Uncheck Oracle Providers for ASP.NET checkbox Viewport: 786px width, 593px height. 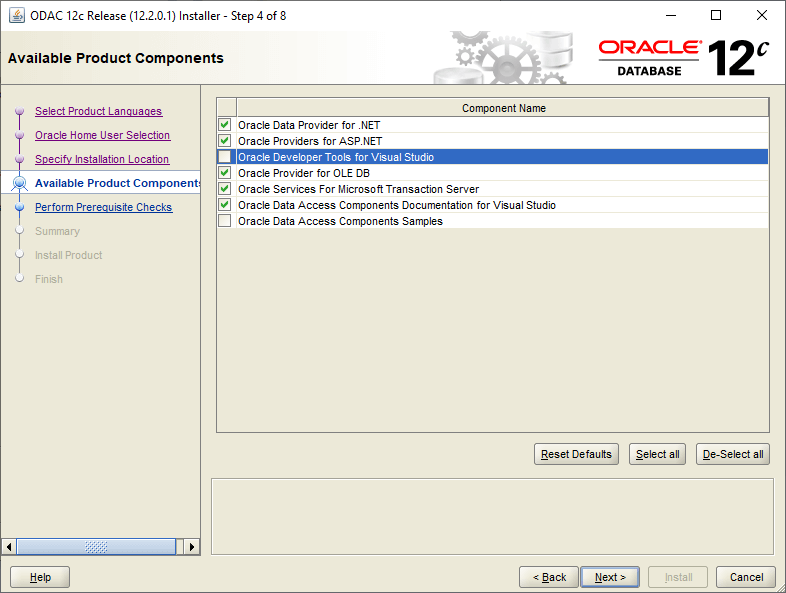(225, 140)
